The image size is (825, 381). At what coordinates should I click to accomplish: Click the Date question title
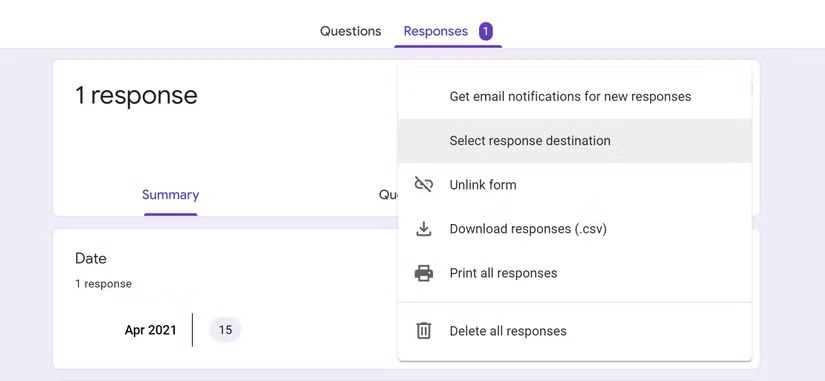click(x=90, y=258)
